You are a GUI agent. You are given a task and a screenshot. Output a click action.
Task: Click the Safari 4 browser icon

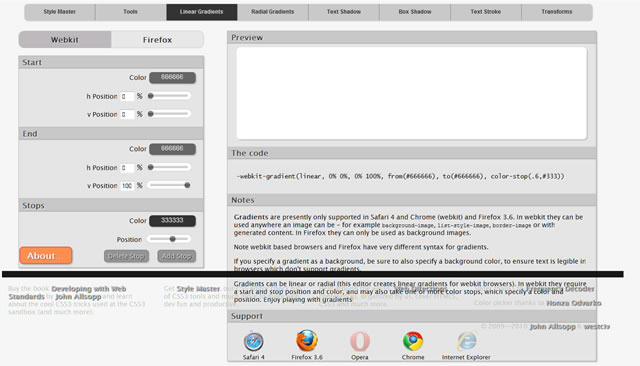[x=253, y=341]
